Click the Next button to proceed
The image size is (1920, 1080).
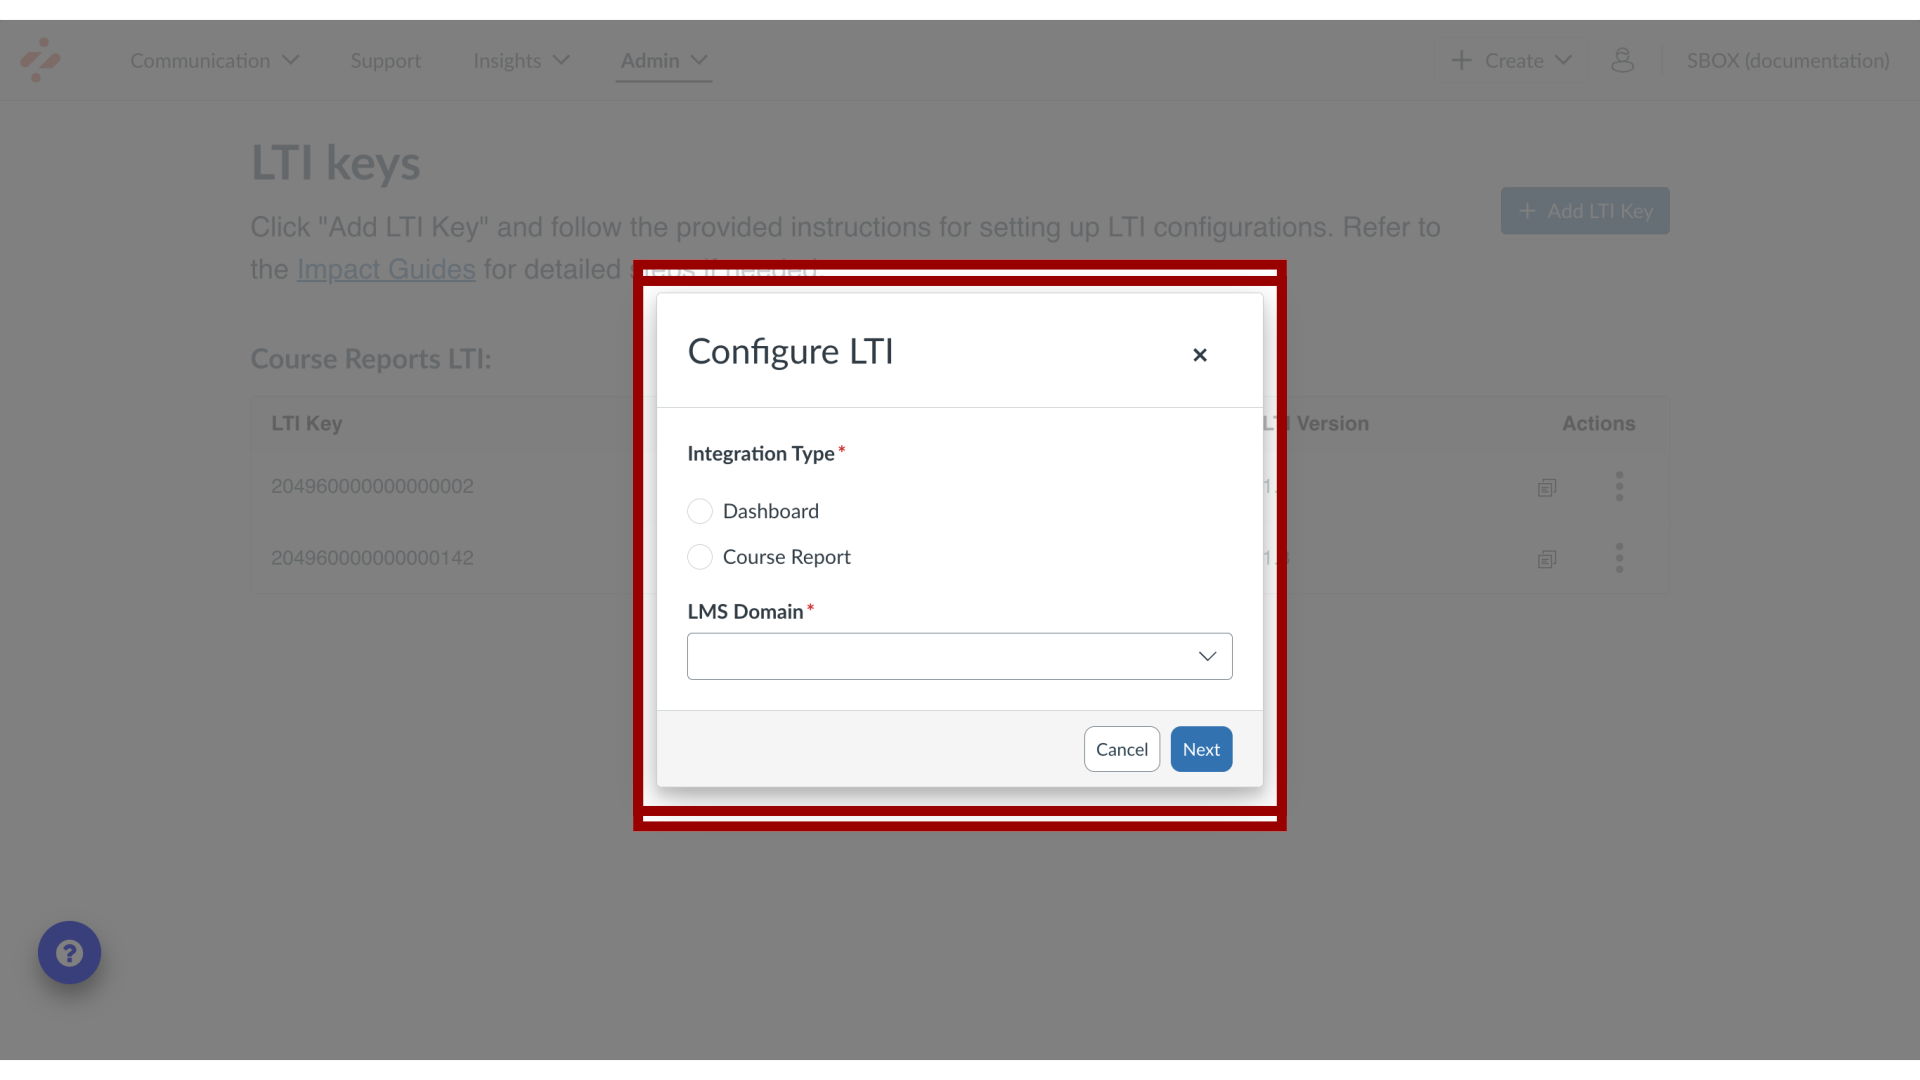tap(1201, 749)
